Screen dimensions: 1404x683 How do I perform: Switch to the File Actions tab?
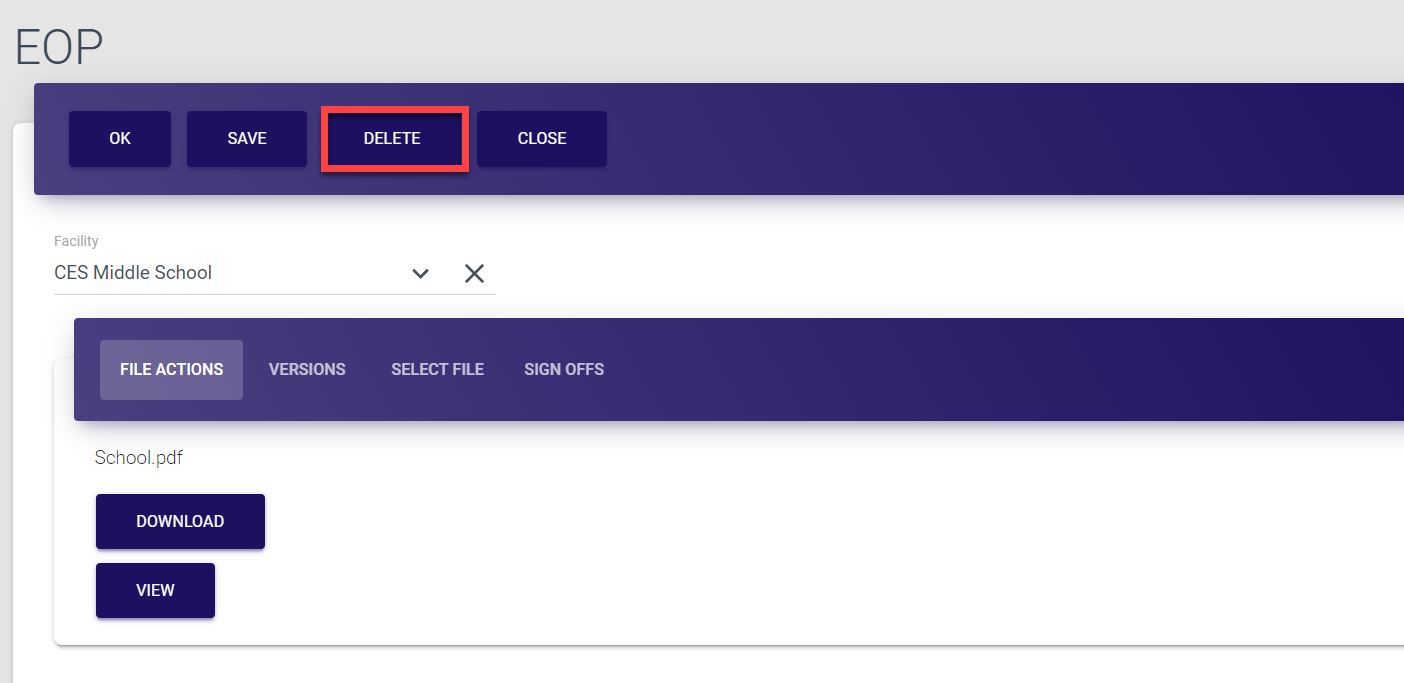(171, 370)
